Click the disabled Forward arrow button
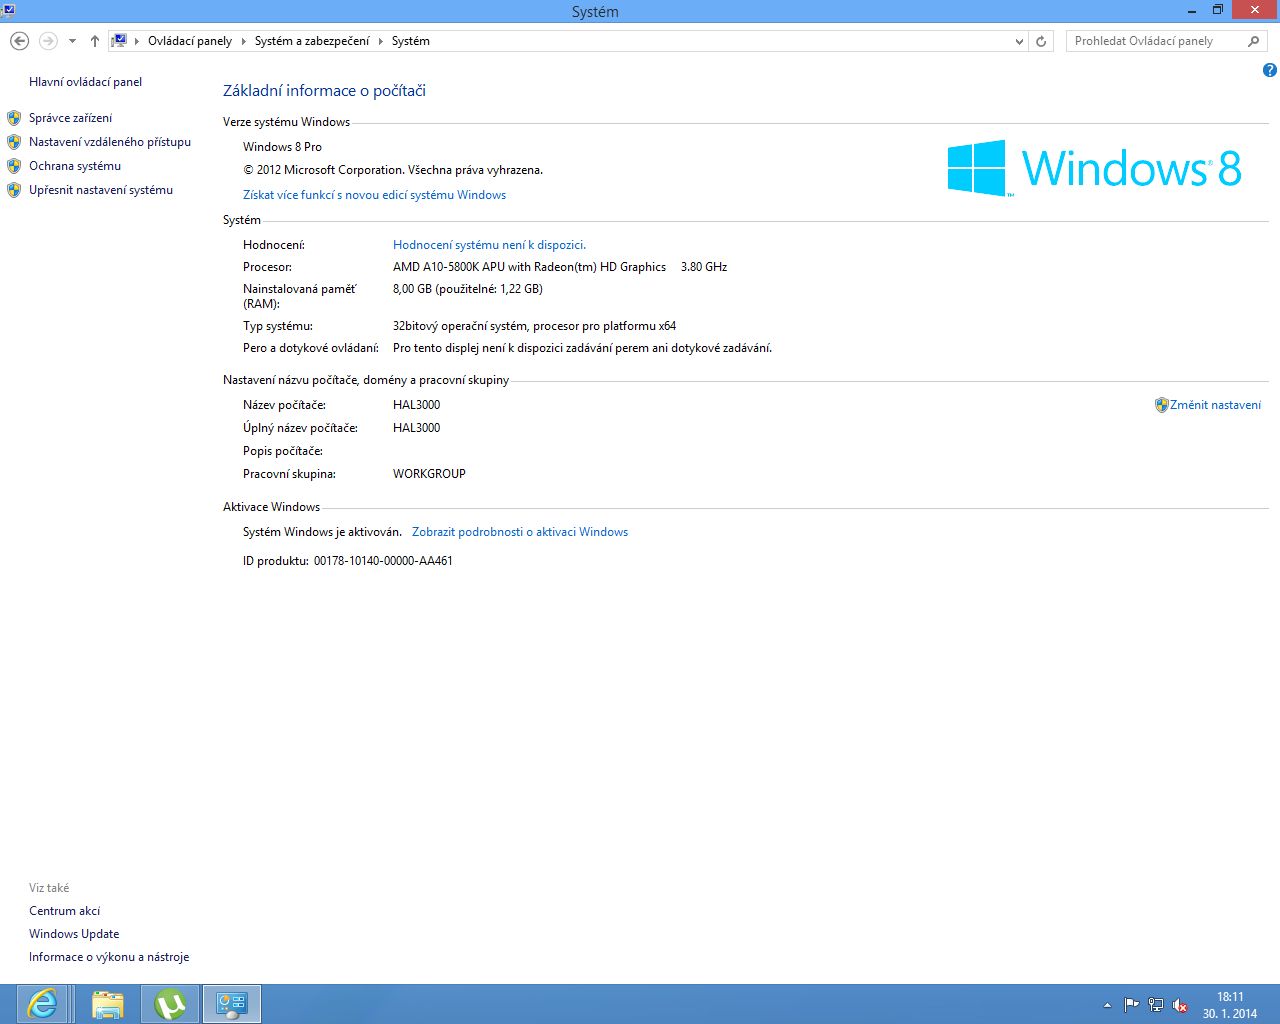 click(48, 41)
